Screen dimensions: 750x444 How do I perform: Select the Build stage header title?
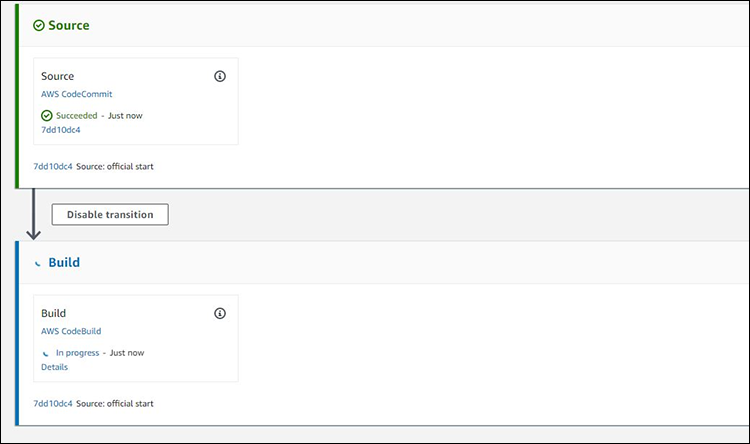[64, 262]
